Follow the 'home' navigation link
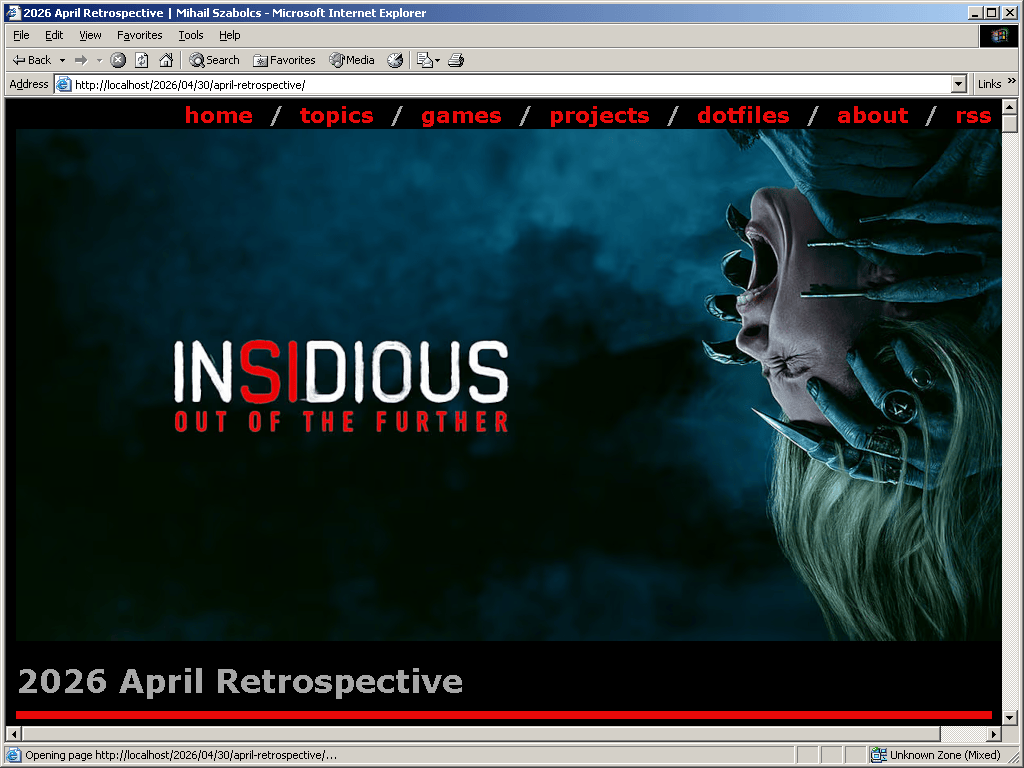Image resolution: width=1024 pixels, height=768 pixels. pyautogui.click(x=219, y=115)
